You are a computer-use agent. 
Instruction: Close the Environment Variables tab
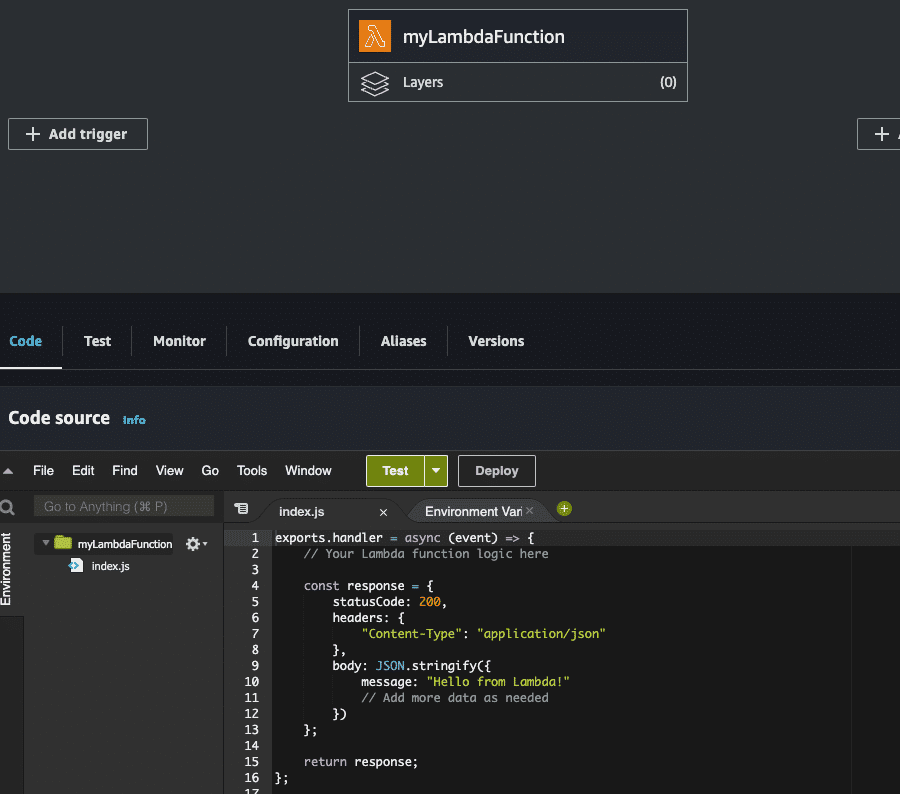click(x=529, y=509)
